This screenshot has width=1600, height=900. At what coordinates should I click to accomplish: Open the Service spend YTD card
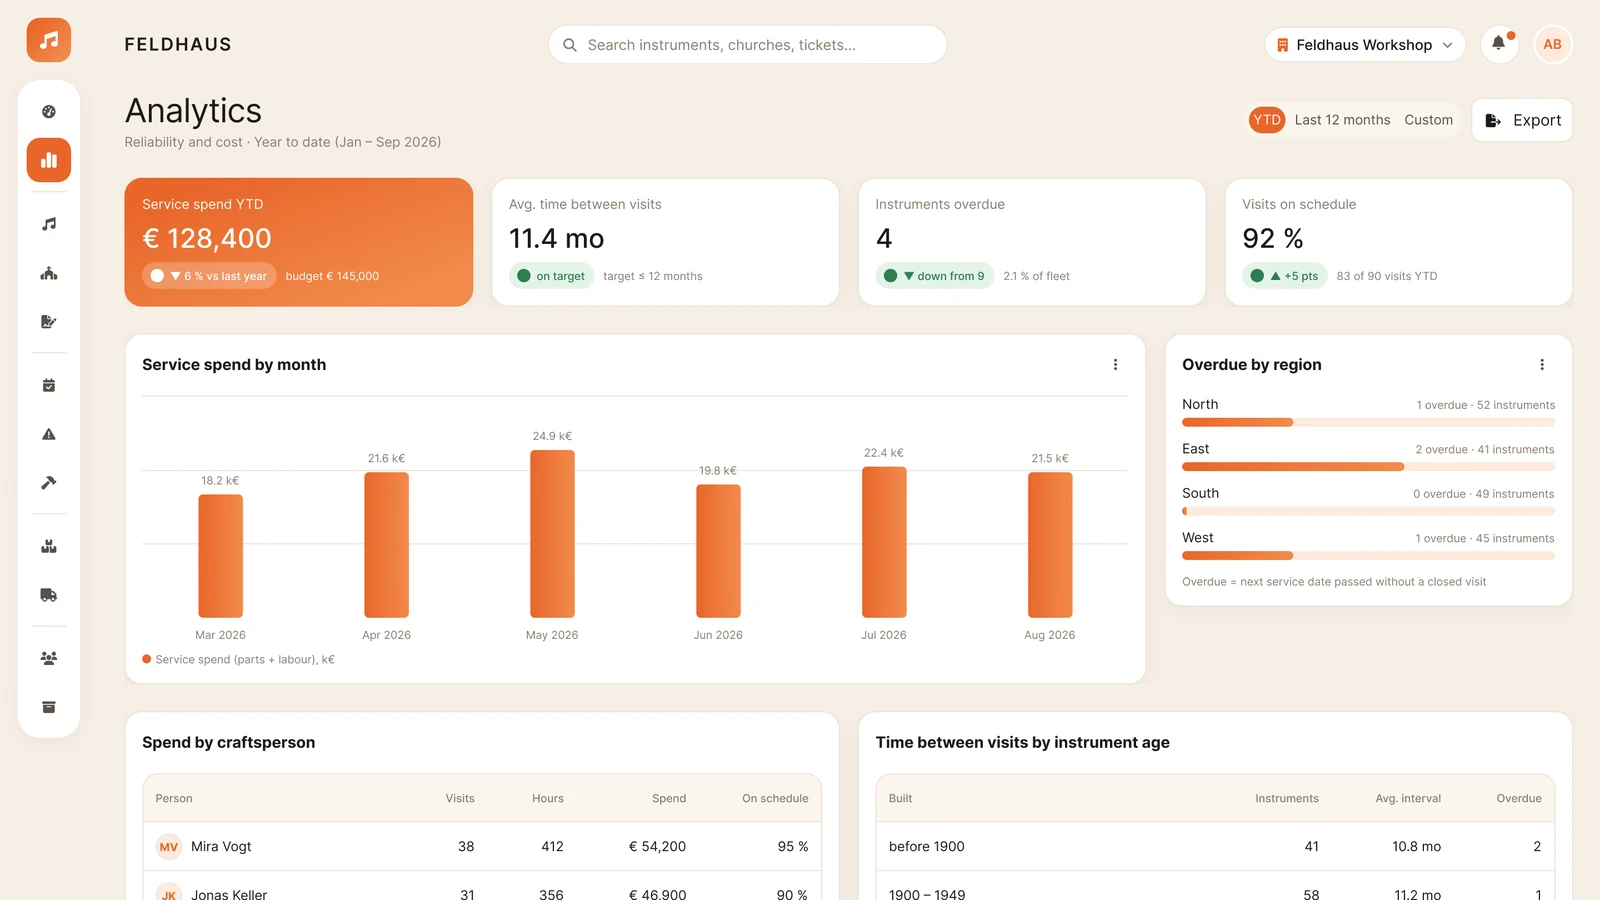pyautogui.click(x=299, y=242)
